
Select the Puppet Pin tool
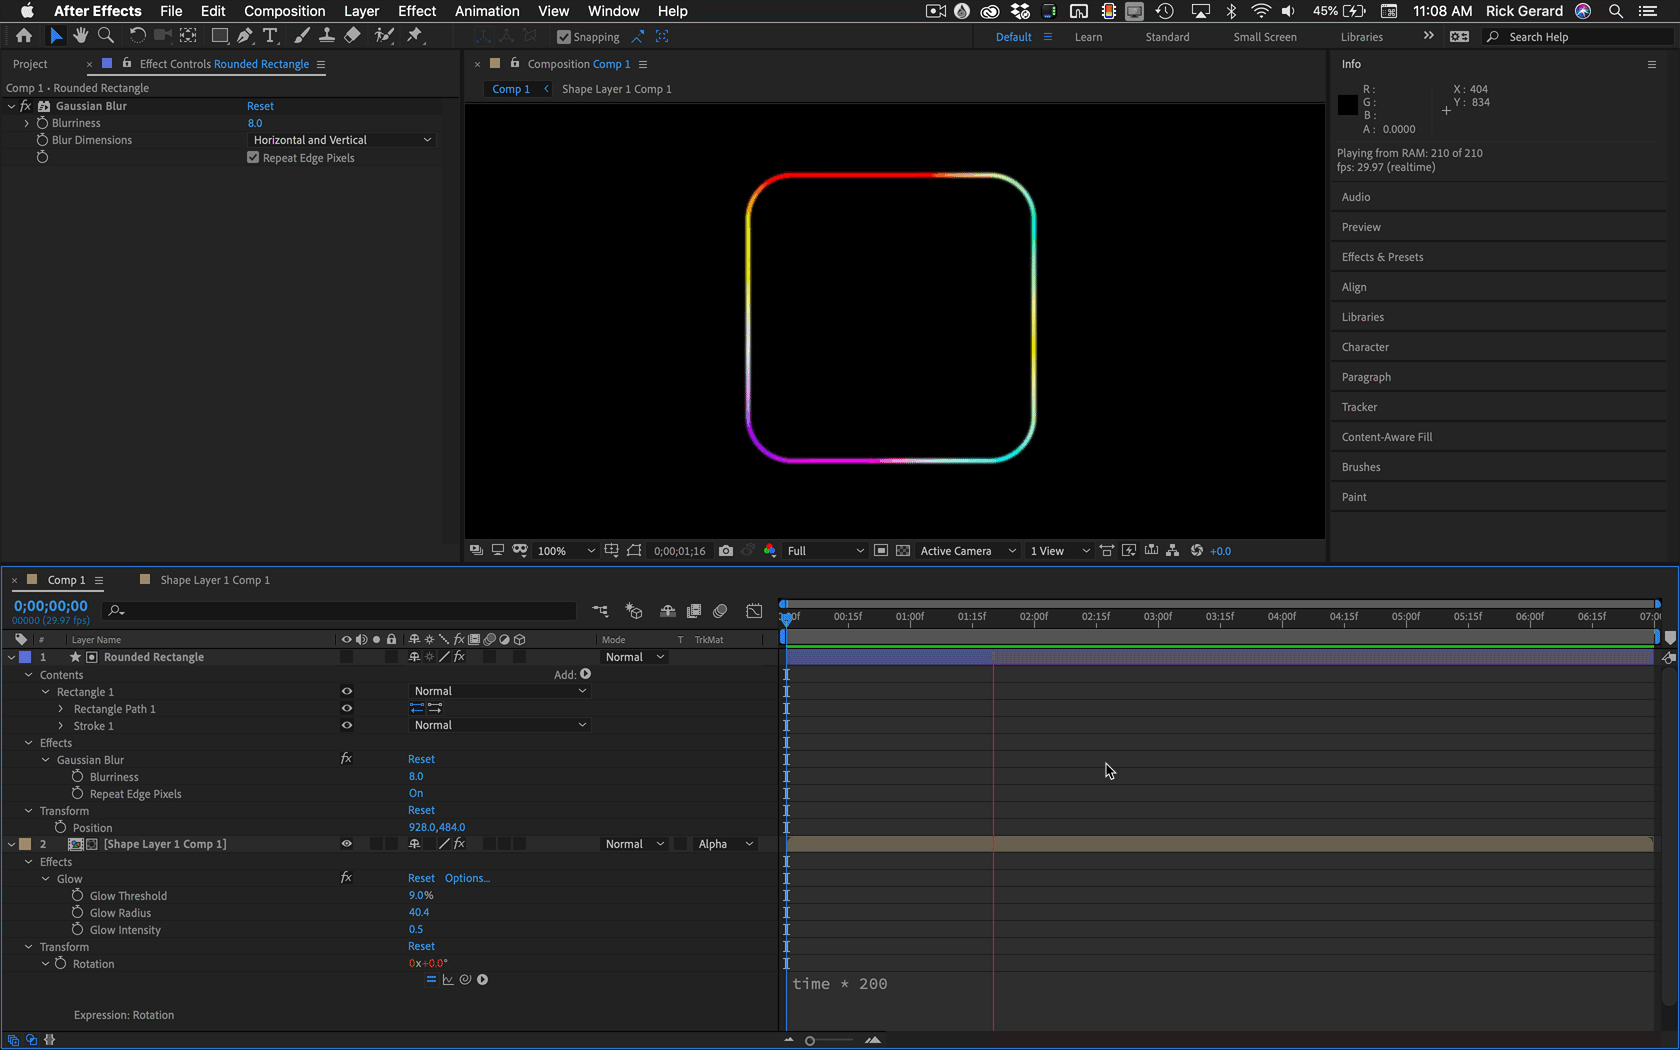pos(415,36)
